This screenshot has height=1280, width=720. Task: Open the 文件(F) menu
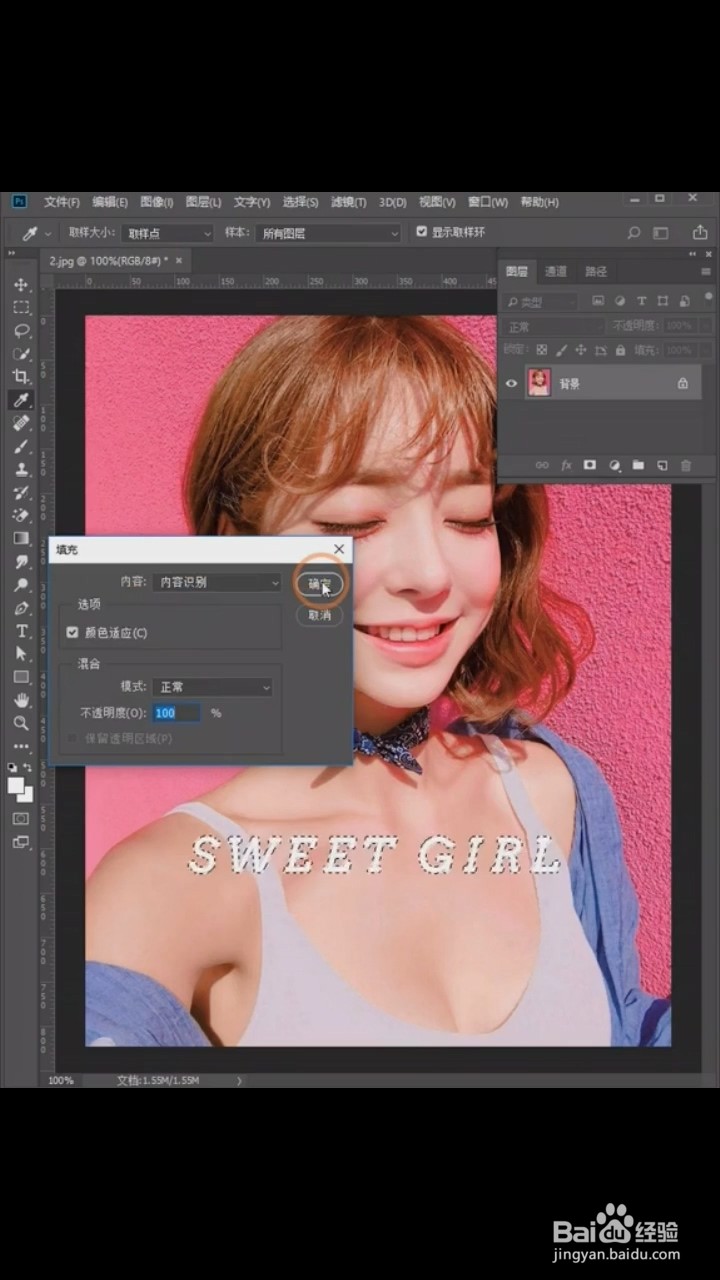61,202
